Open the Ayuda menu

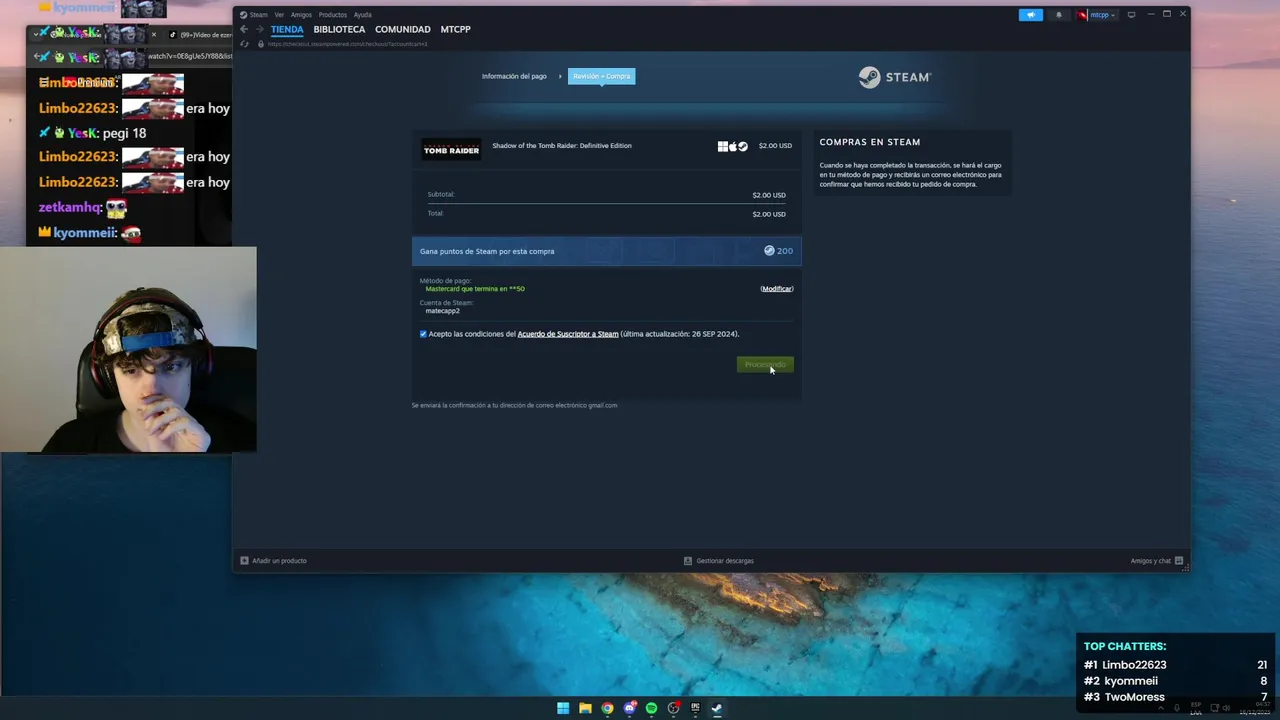tap(362, 15)
